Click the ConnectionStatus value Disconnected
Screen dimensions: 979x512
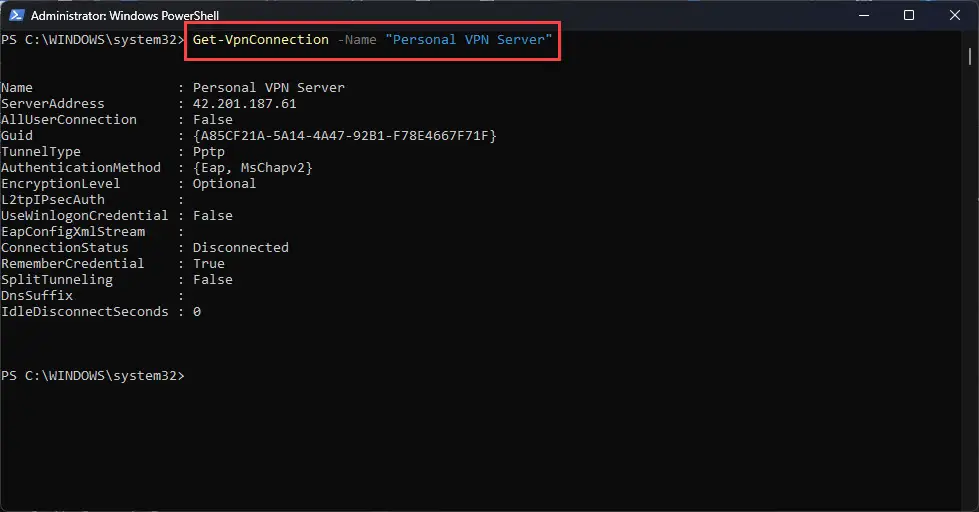tap(240, 247)
